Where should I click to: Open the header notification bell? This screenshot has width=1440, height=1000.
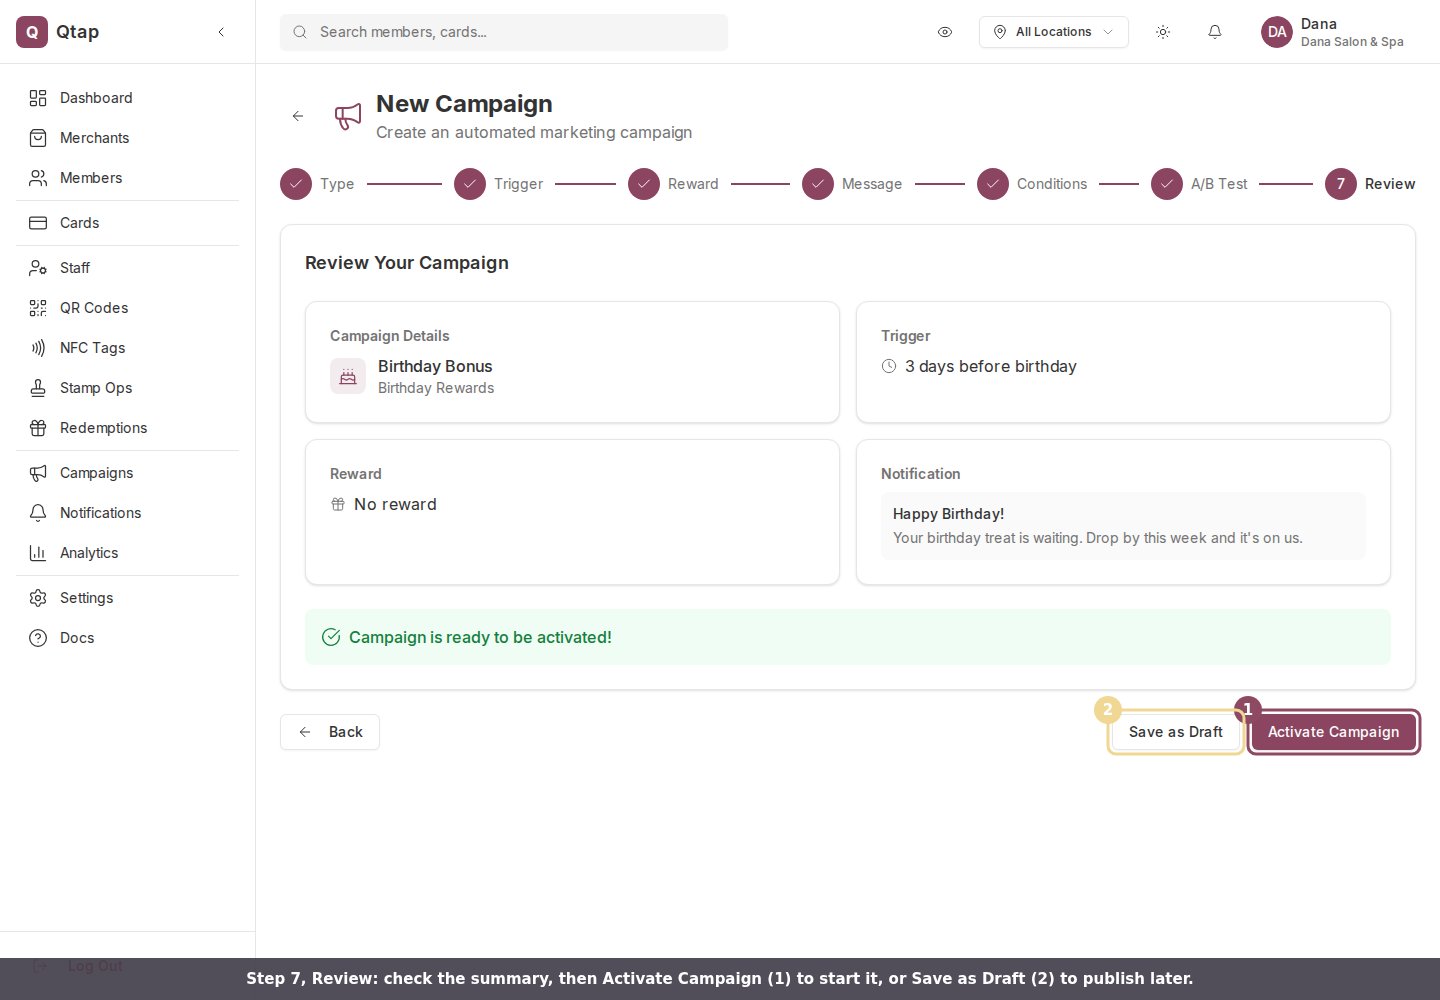pyautogui.click(x=1215, y=32)
